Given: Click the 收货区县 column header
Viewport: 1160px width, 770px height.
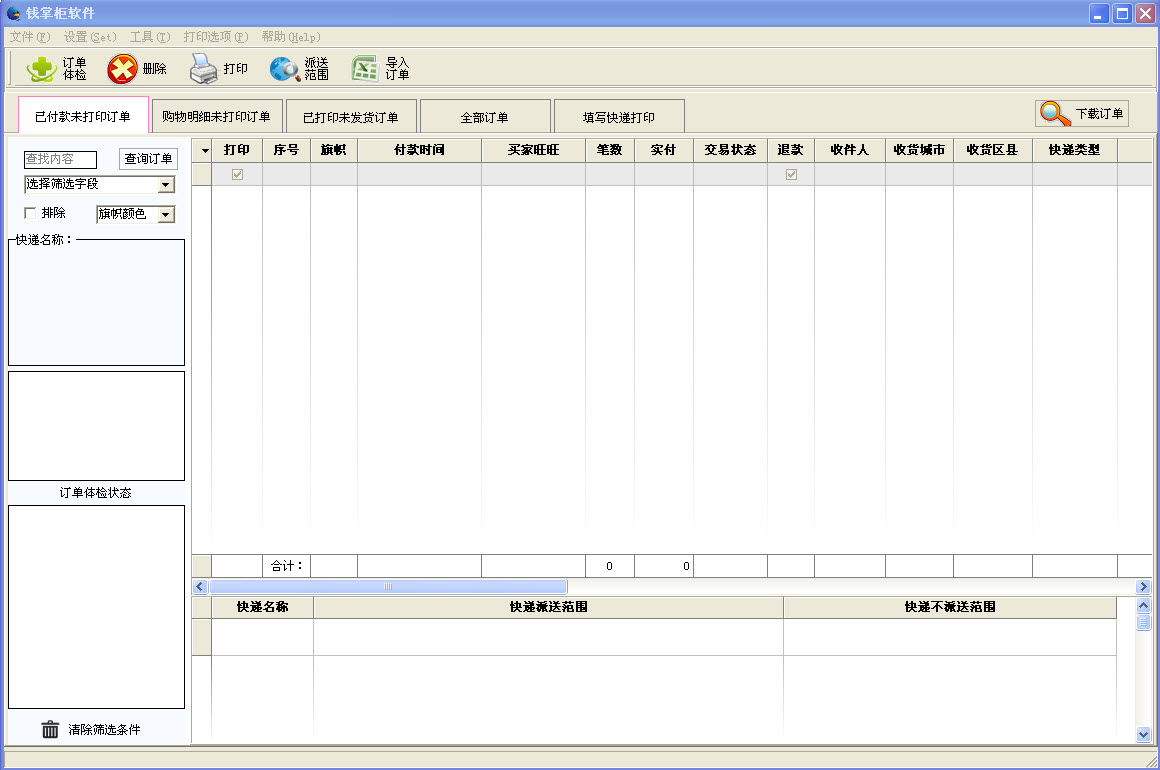Looking at the screenshot, I should 993,150.
